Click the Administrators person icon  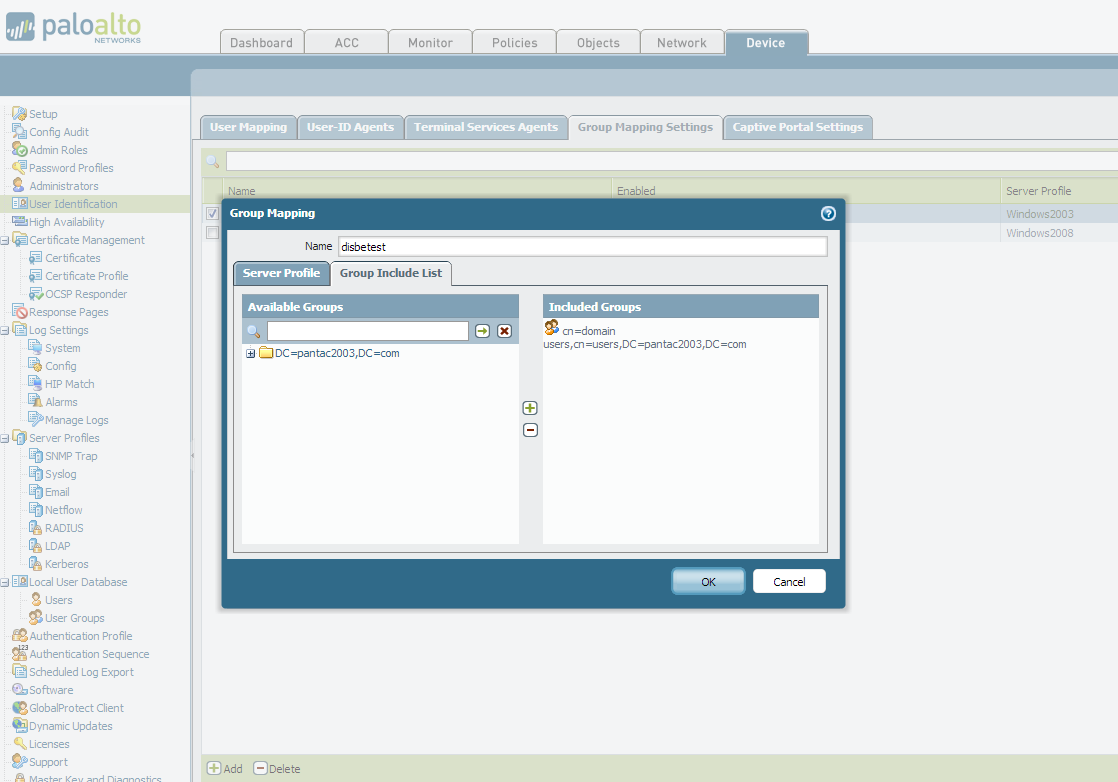[x=19, y=185]
